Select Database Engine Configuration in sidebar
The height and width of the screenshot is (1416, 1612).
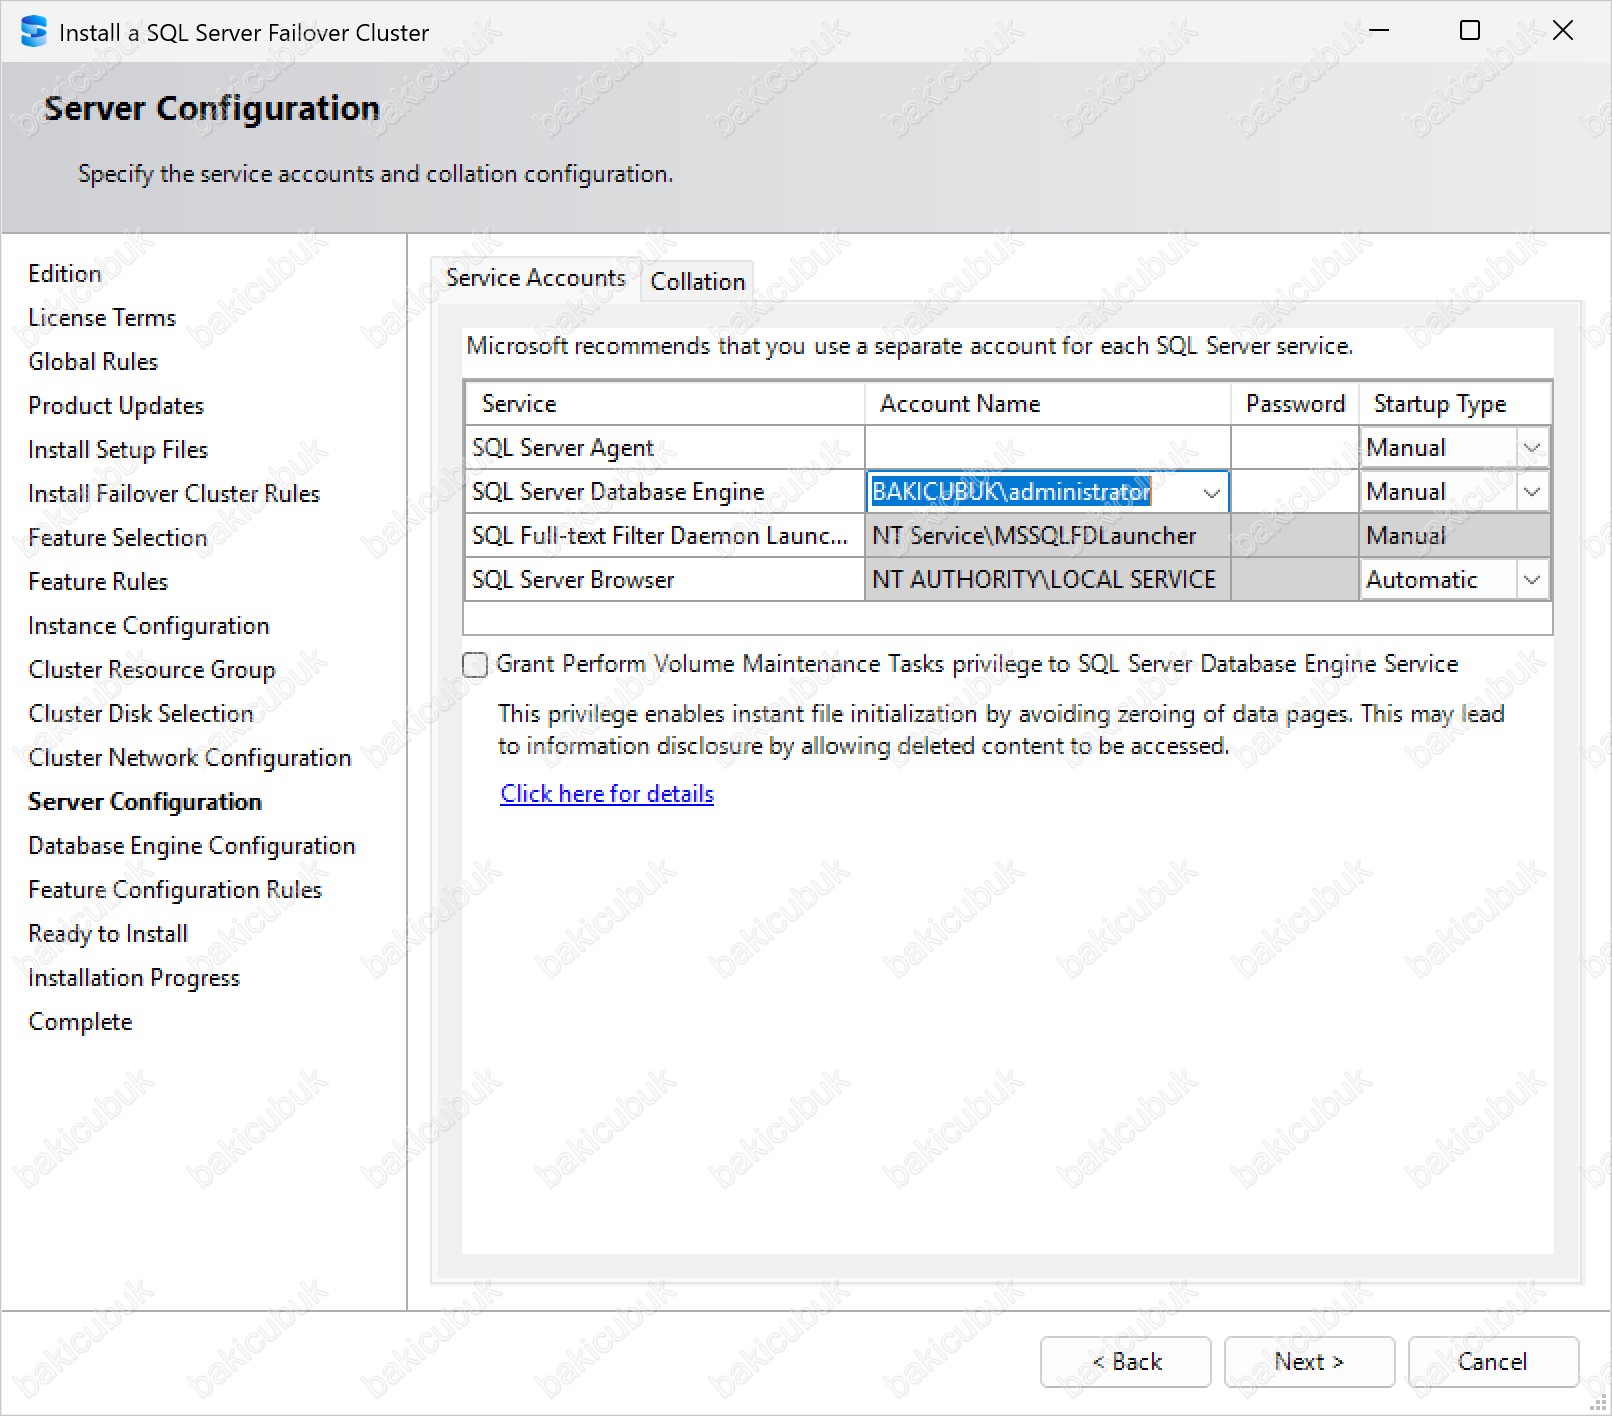tap(191, 846)
